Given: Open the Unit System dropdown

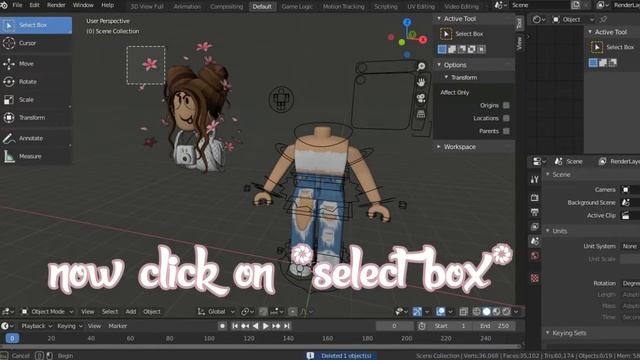Looking at the screenshot, I should click(x=630, y=247).
